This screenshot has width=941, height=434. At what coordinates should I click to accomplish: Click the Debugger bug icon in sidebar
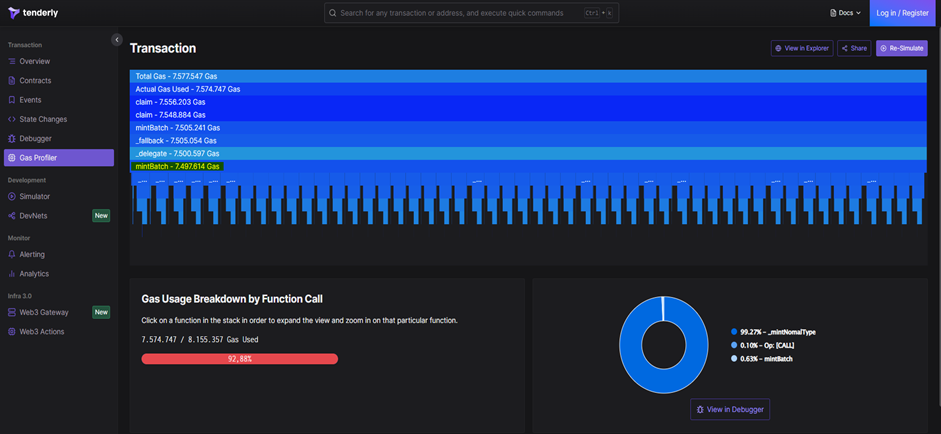(12, 138)
